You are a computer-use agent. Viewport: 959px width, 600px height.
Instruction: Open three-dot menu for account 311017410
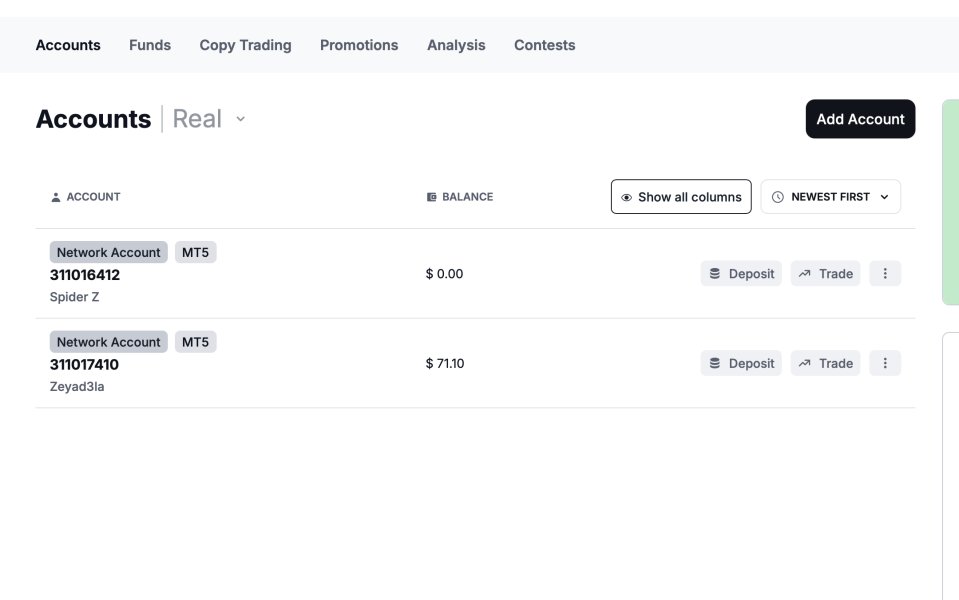pos(885,363)
